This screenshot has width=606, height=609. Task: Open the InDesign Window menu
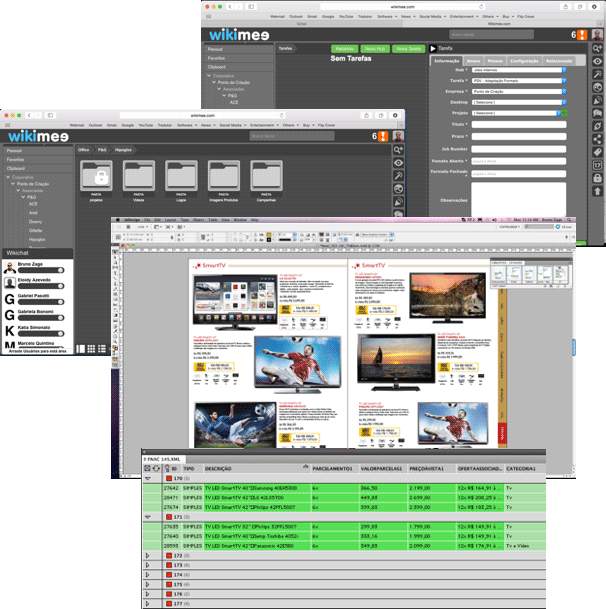pos(240,220)
